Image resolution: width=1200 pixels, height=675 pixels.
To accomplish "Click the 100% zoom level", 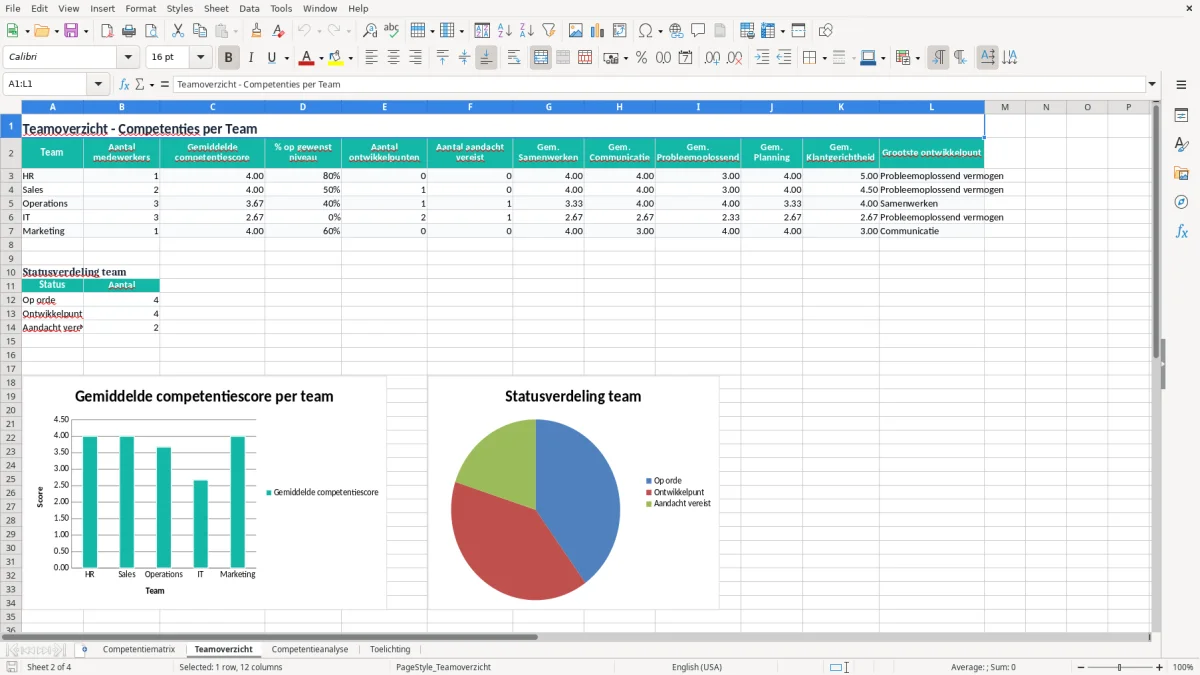I will coord(1183,667).
